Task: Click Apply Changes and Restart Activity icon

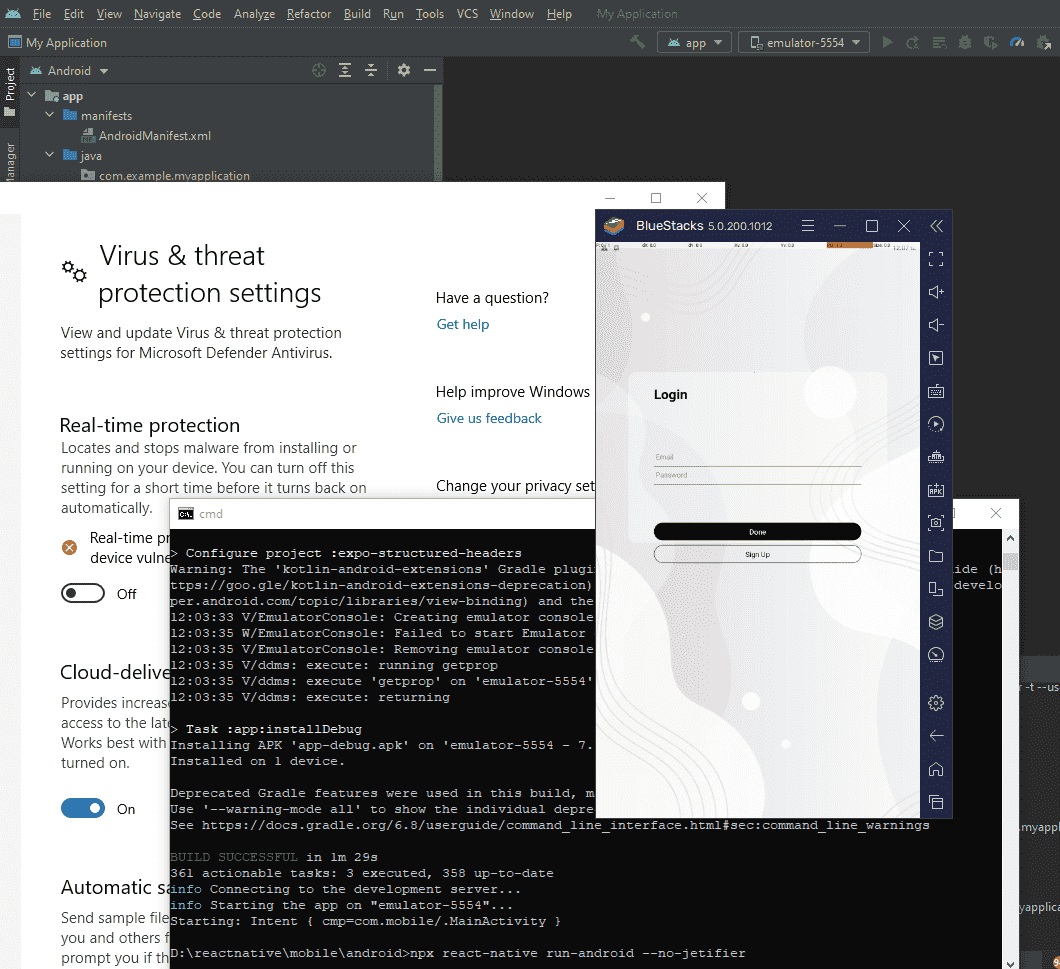Action: [913, 43]
